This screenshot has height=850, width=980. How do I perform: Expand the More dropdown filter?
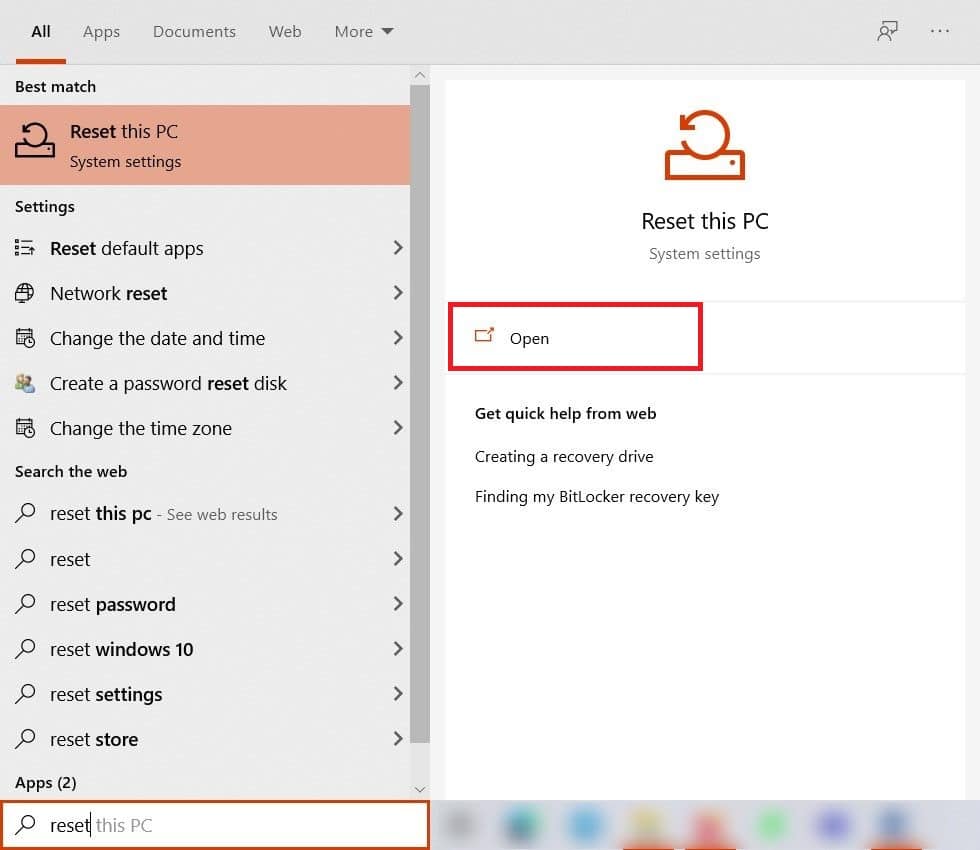363,32
